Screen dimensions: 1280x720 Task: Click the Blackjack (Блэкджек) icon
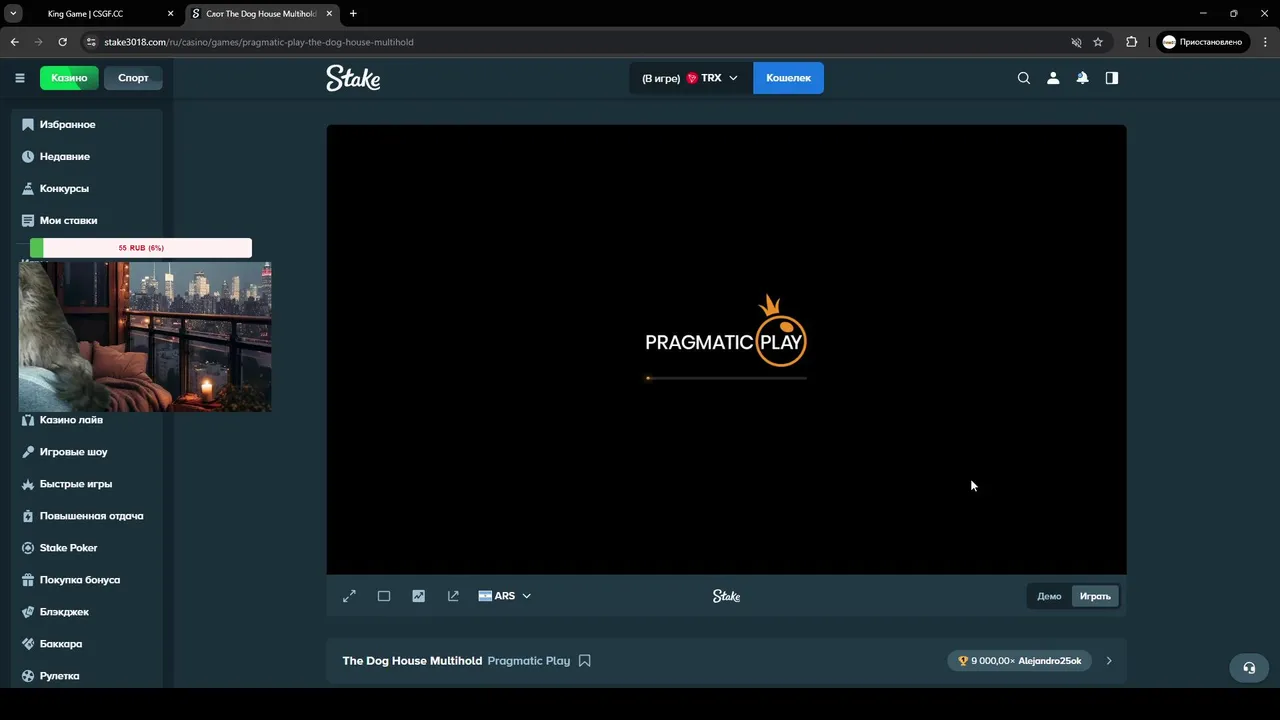pos(28,612)
